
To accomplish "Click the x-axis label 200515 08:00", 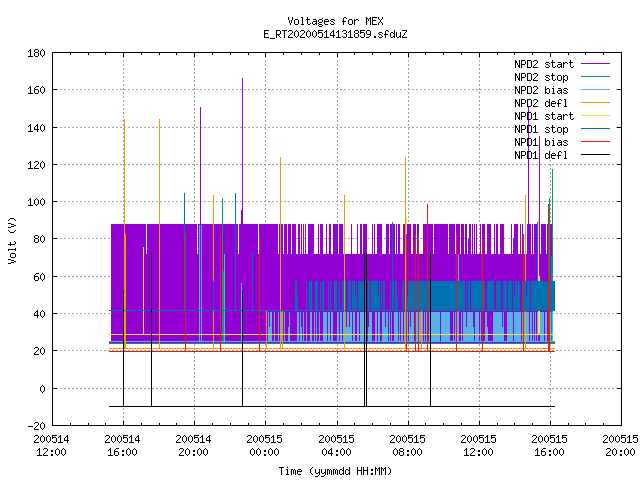I will click(407, 446).
